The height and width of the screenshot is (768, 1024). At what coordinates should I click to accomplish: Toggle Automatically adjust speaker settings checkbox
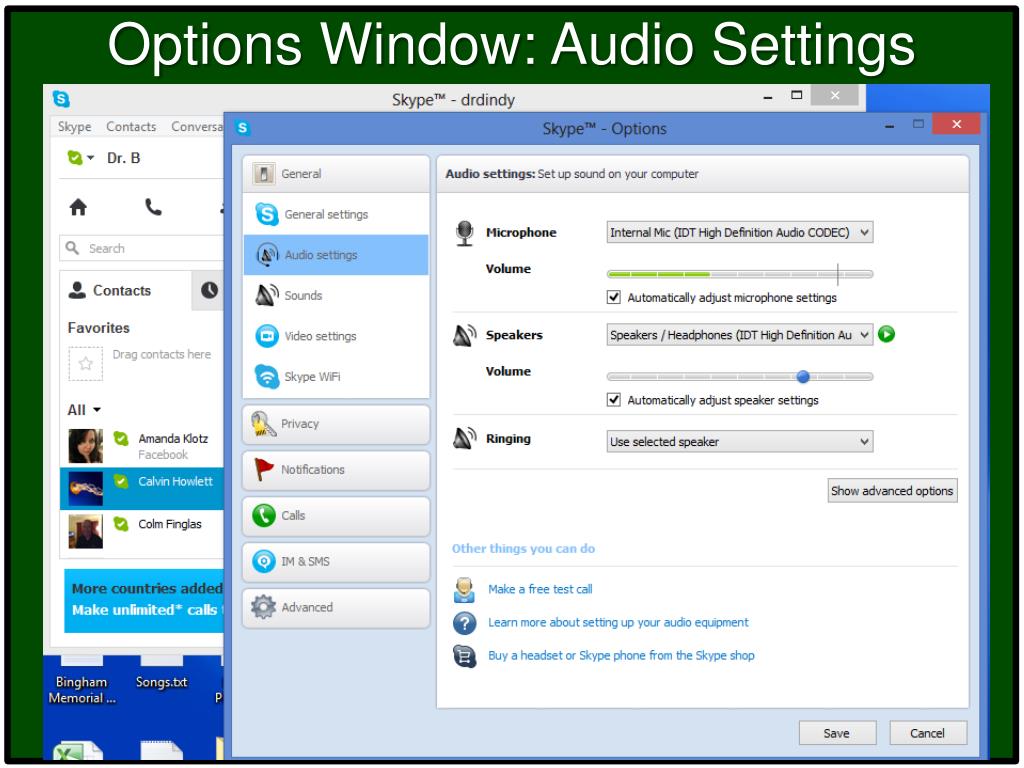pyautogui.click(x=613, y=400)
